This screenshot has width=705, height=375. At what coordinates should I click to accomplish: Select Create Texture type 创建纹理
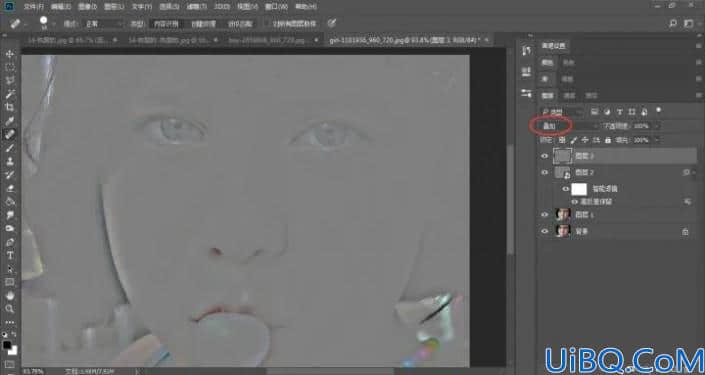click(x=203, y=24)
